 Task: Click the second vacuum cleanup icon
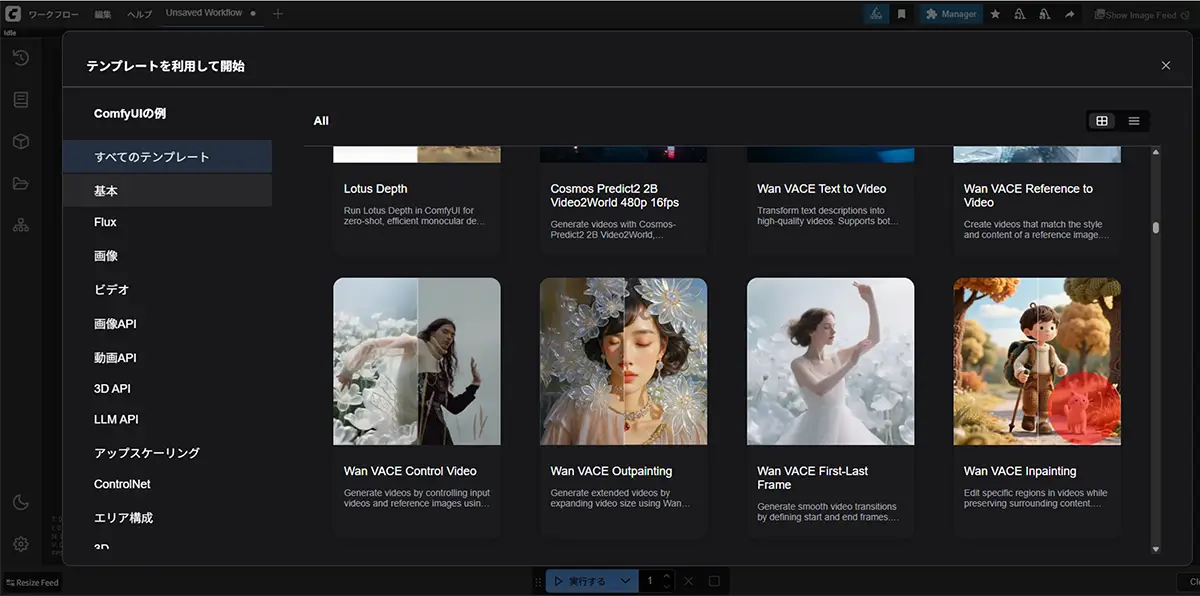1045,14
